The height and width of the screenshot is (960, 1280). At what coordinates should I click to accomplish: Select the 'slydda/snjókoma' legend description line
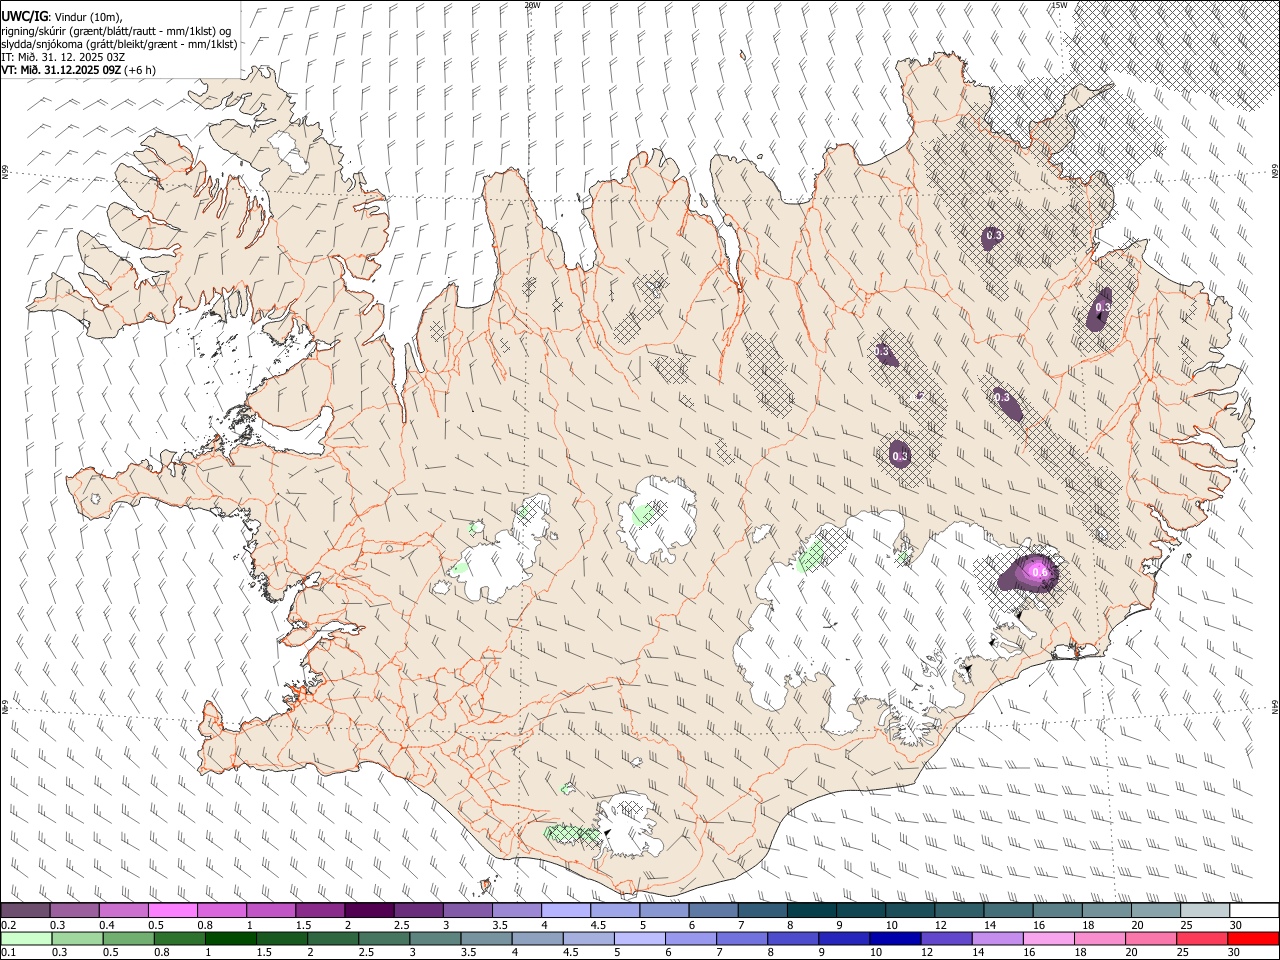point(119,44)
